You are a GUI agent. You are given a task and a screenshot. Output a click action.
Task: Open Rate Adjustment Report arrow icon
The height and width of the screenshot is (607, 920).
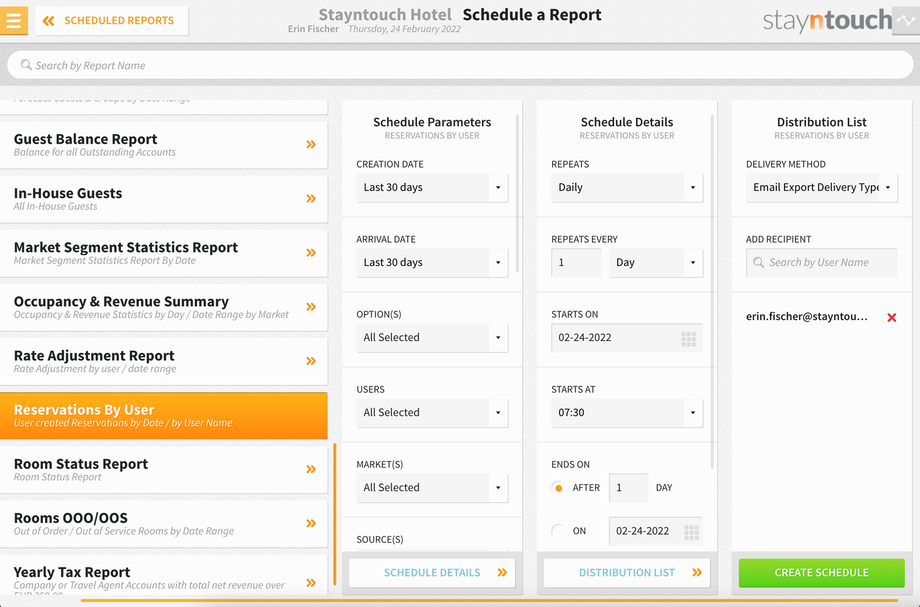point(311,361)
